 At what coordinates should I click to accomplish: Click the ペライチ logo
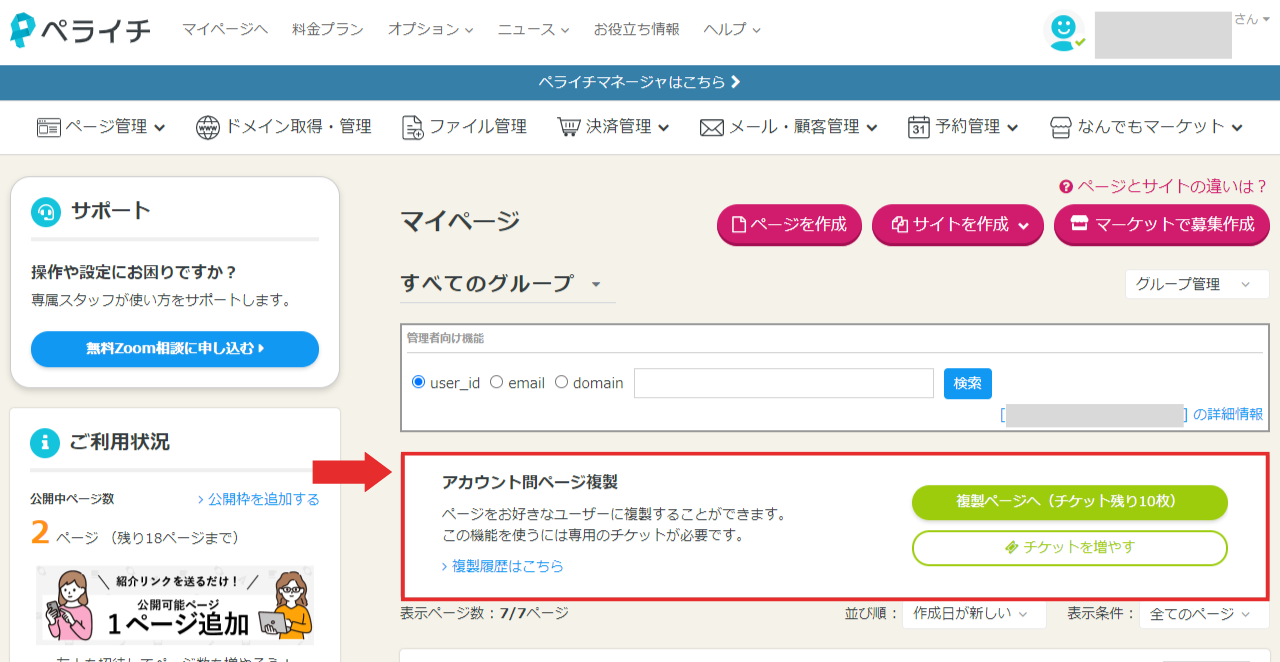point(80,30)
